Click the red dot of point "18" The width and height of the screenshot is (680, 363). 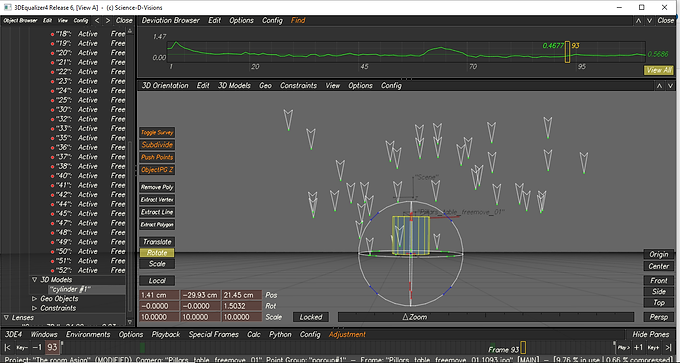(x=52, y=34)
